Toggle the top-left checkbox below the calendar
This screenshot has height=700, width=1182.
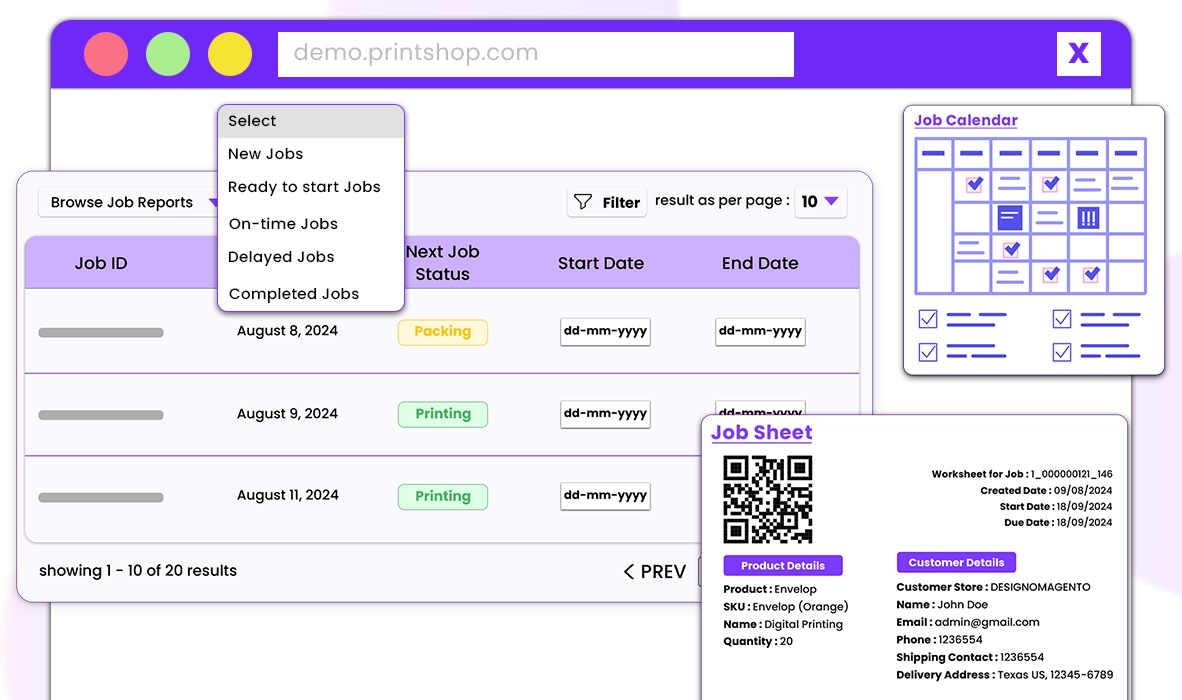928,319
